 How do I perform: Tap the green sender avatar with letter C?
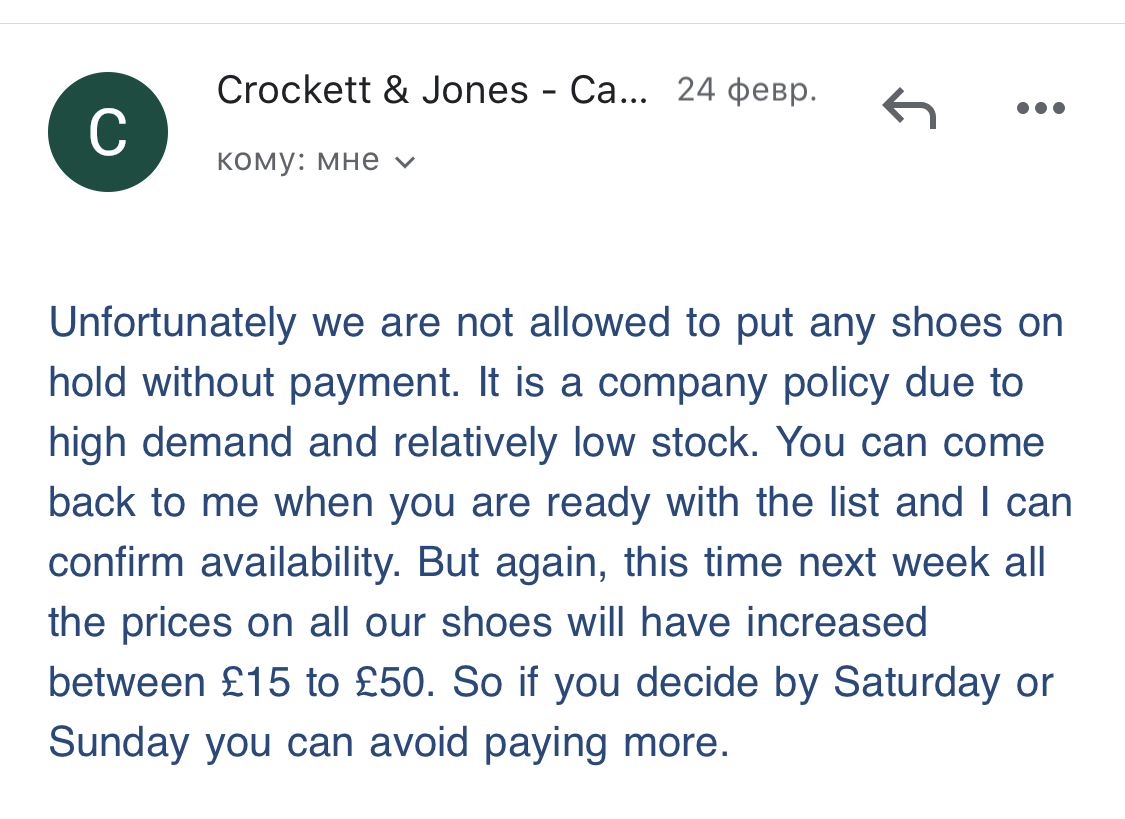click(108, 132)
